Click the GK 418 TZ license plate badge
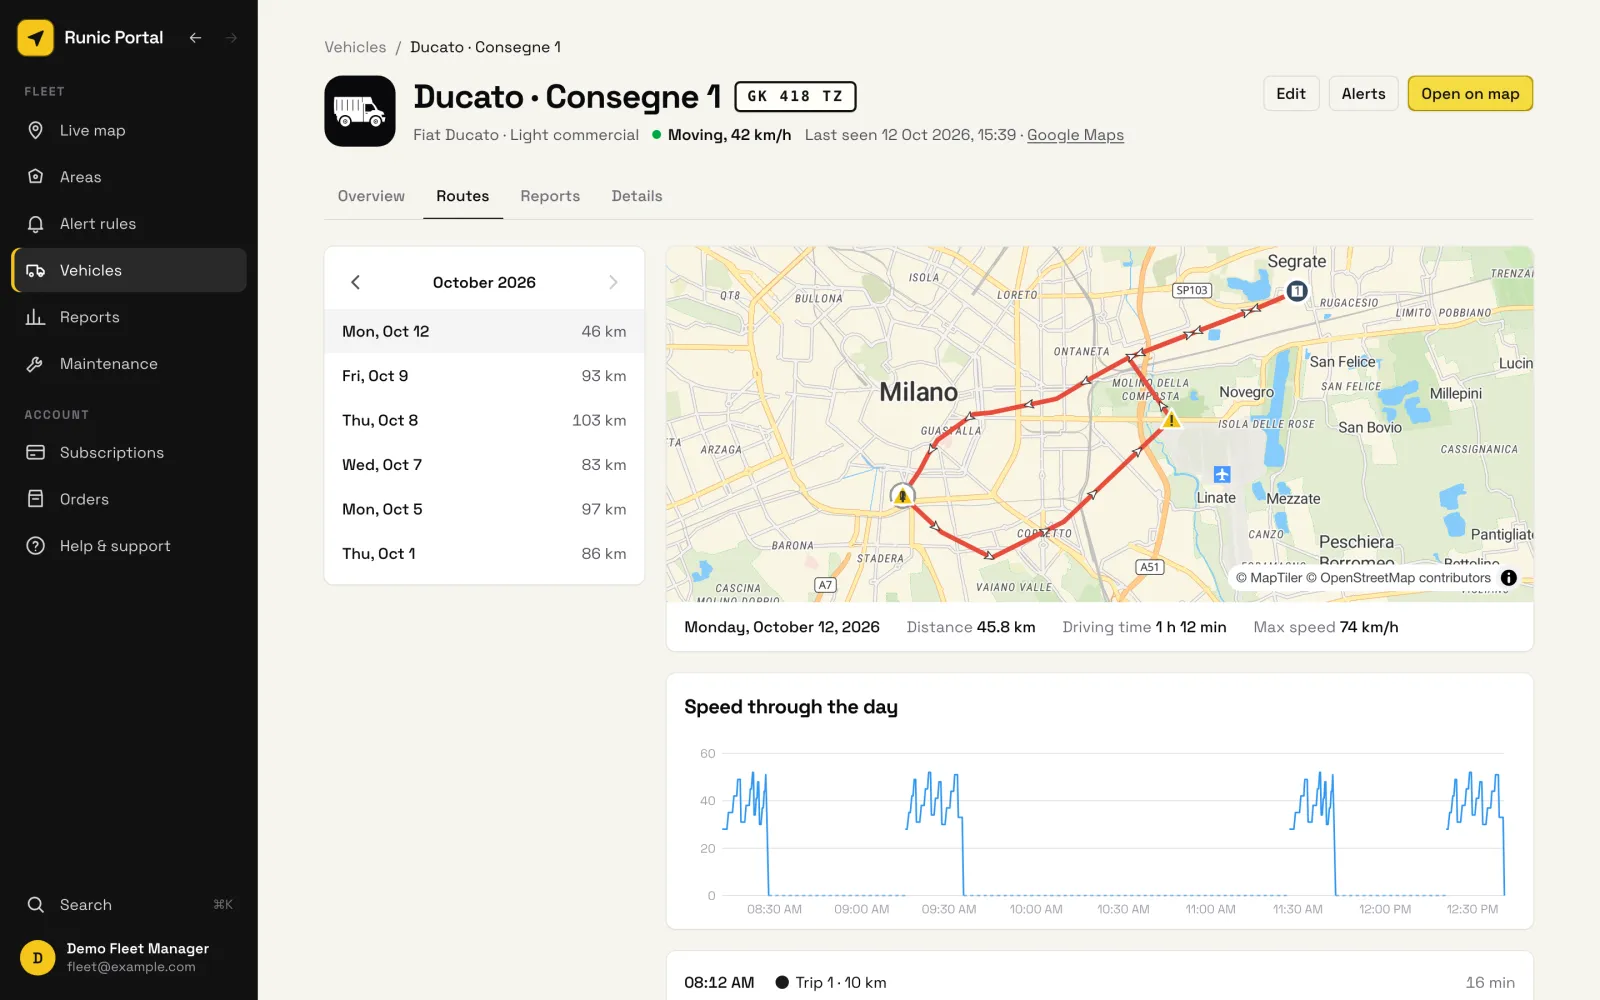Viewport: 1600px width, 1000px height. tap(795, 96)
